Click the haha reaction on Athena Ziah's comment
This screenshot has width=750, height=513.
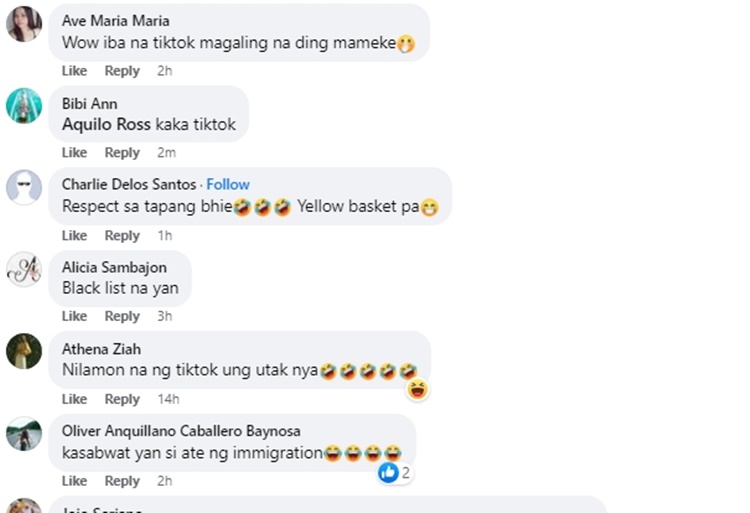tap(417, 389)
